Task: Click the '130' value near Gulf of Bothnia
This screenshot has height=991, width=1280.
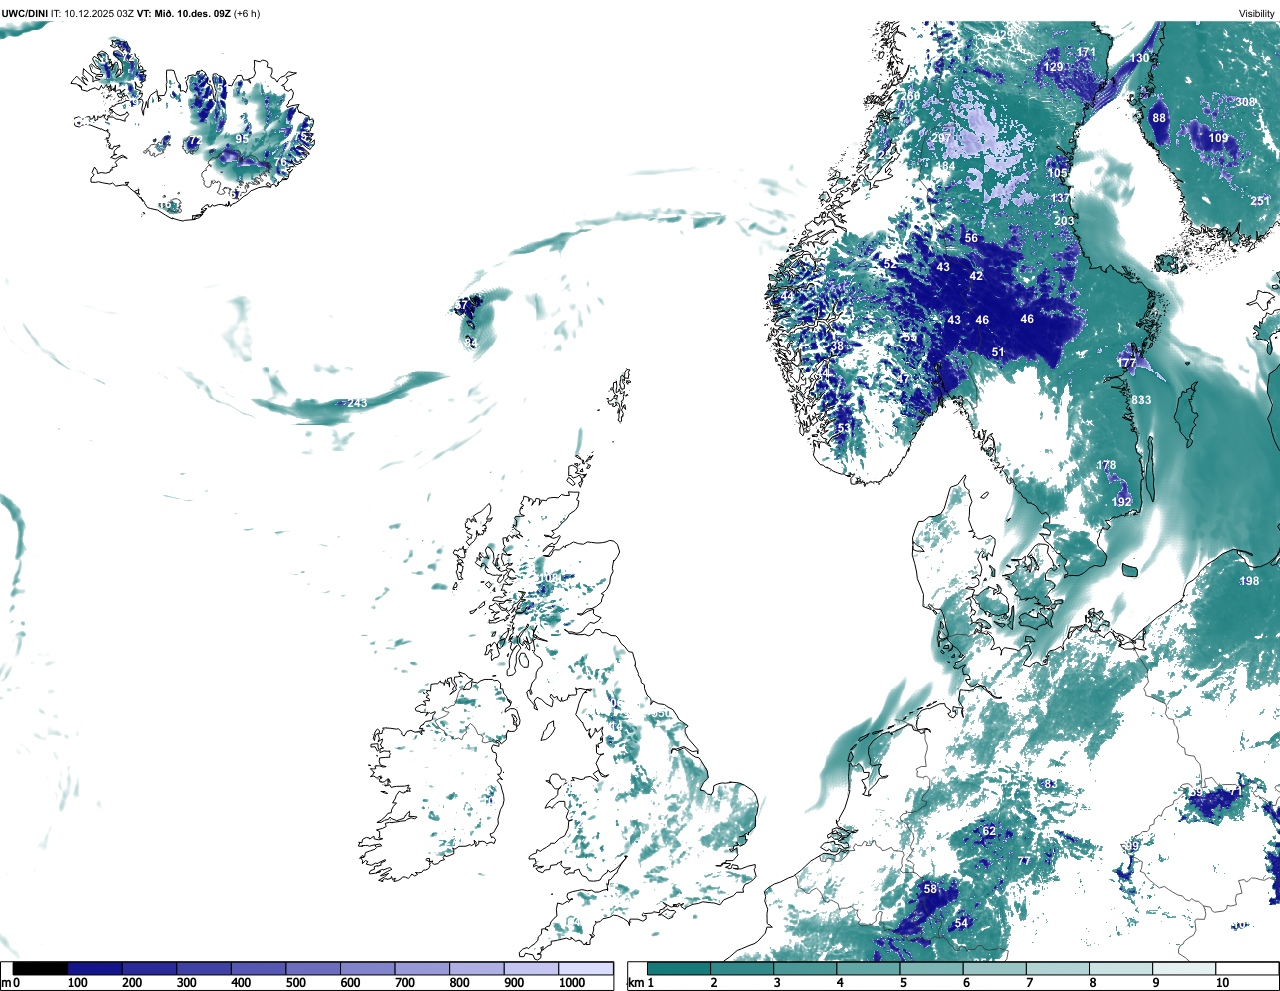Action: [1140, 59]
